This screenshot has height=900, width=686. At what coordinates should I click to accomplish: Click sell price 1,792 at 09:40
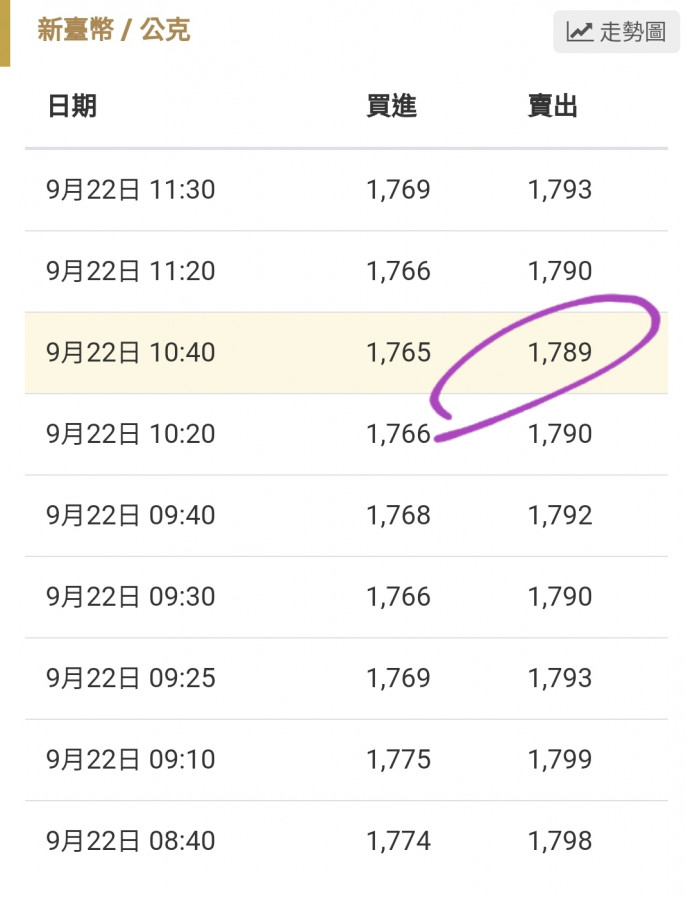(x=560, y=516)
